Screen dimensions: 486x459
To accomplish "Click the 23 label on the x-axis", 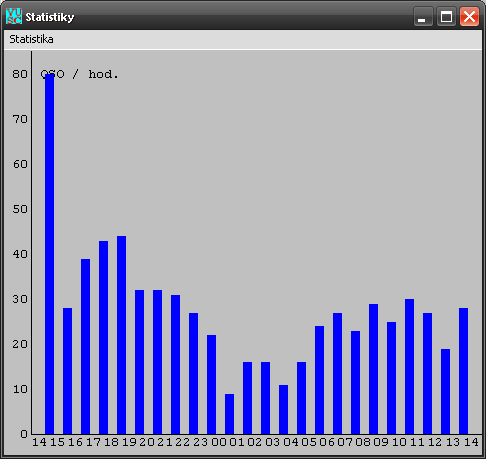I will coord(200,442).
